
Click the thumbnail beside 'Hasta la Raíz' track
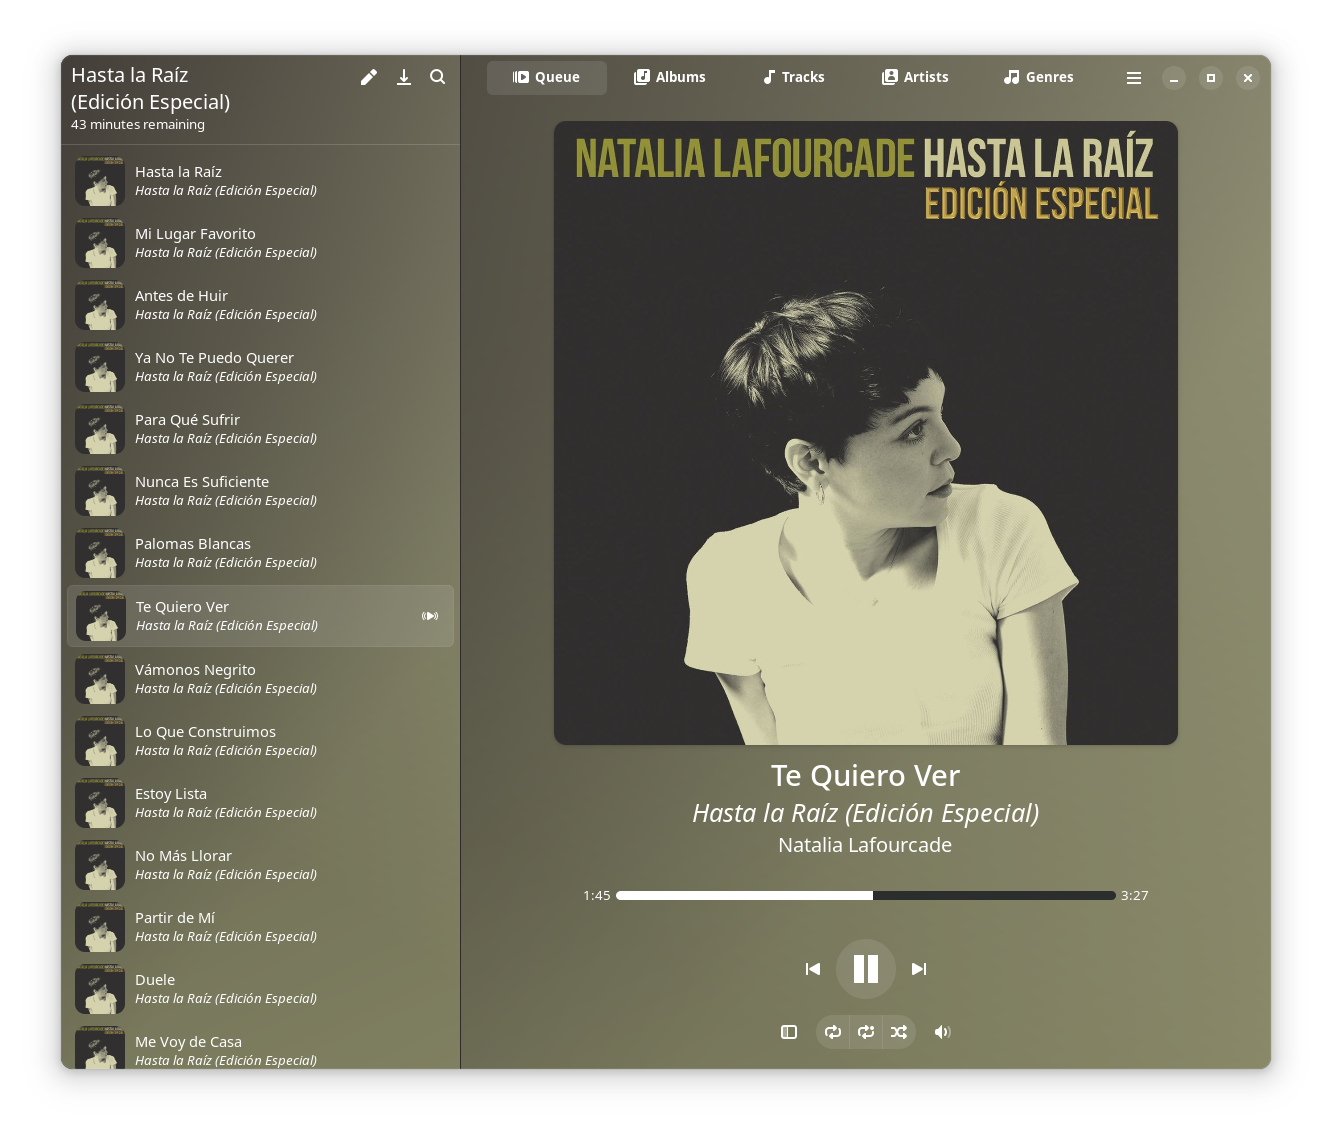click(x=100, y=181)
